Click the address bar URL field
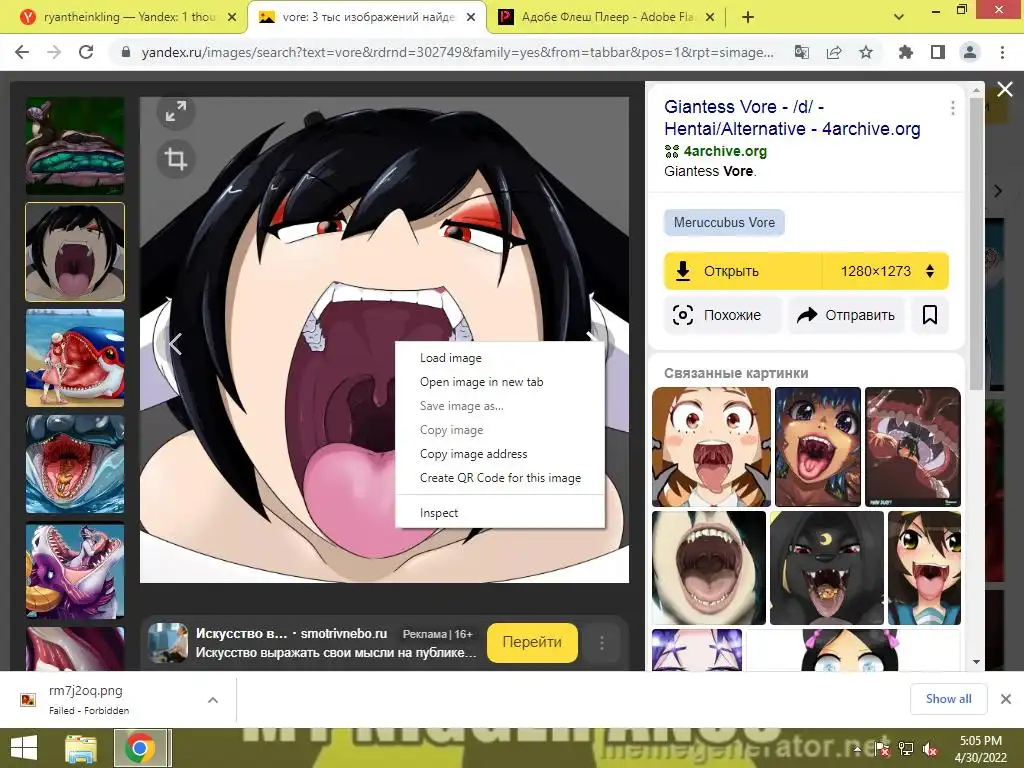 [x=457, y=52]
